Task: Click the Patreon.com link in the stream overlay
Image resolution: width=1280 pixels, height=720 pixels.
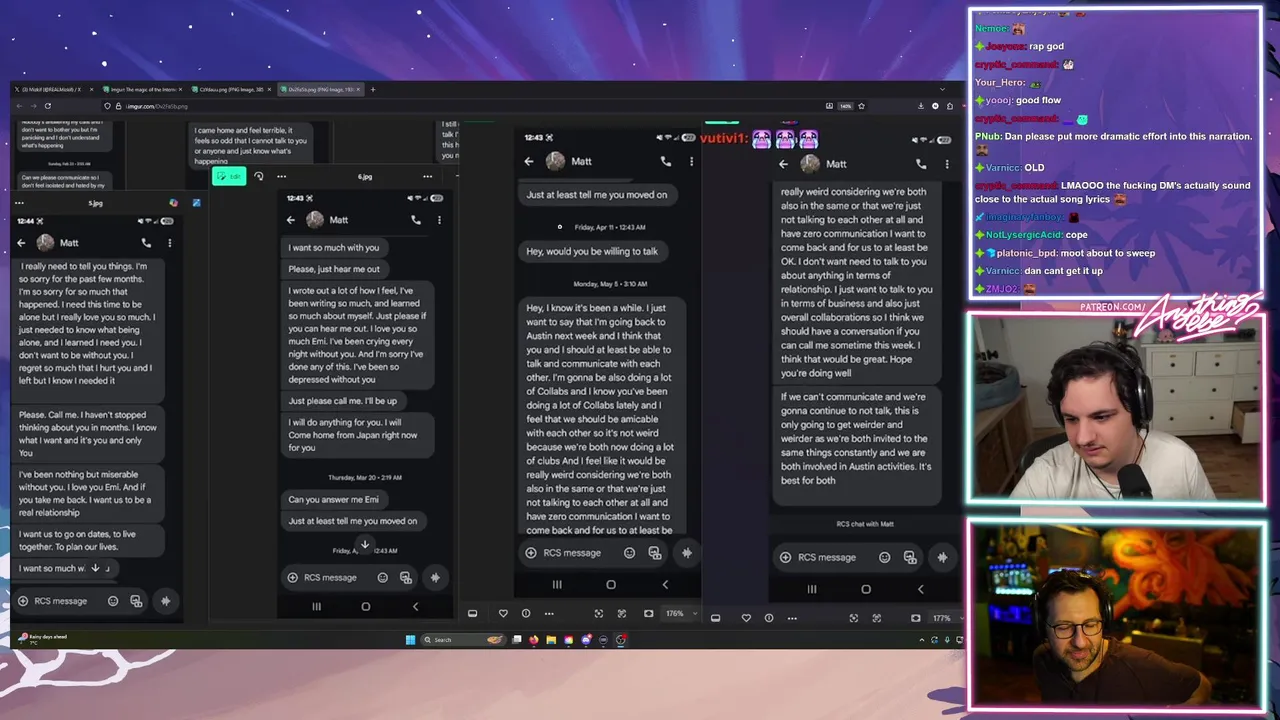Action: 1113,307
